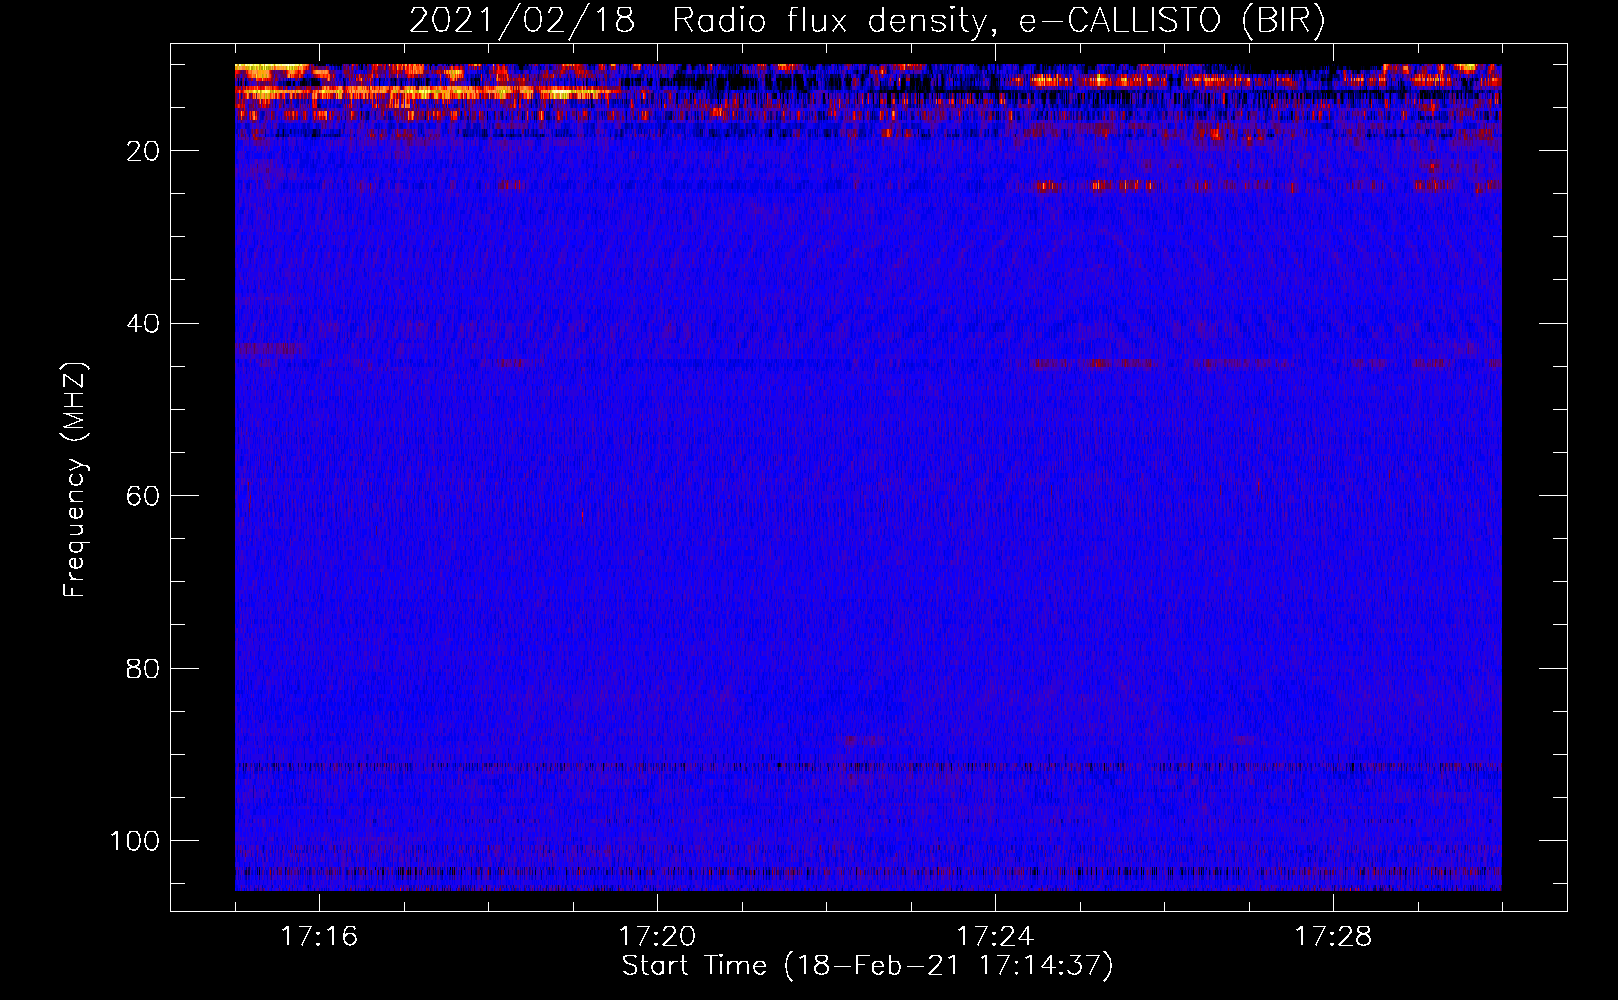Click the 17:28 time tick label
Image resolution: width=1618 pixels, height=1000 pixels.
1333,937
